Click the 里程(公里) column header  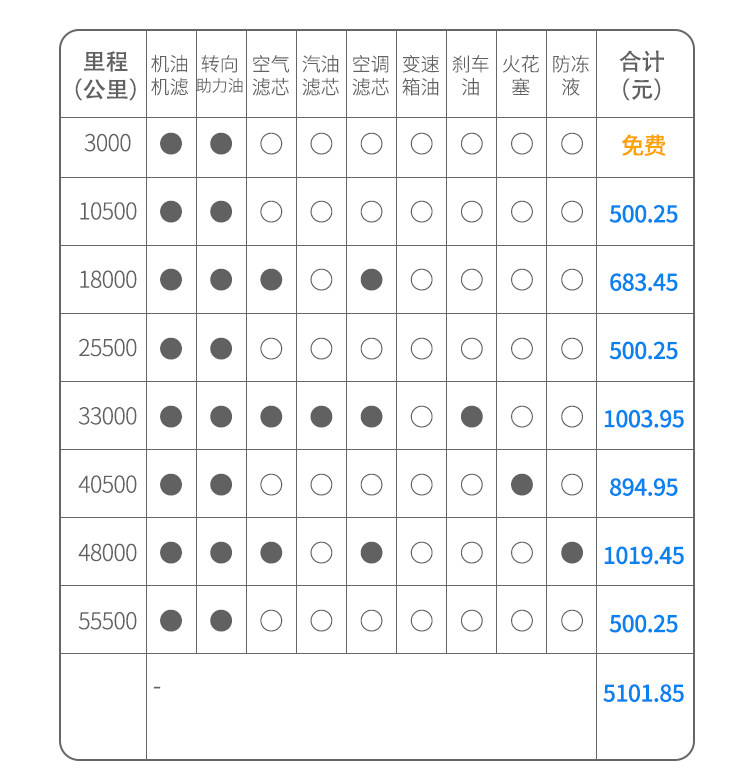[106, 75]
